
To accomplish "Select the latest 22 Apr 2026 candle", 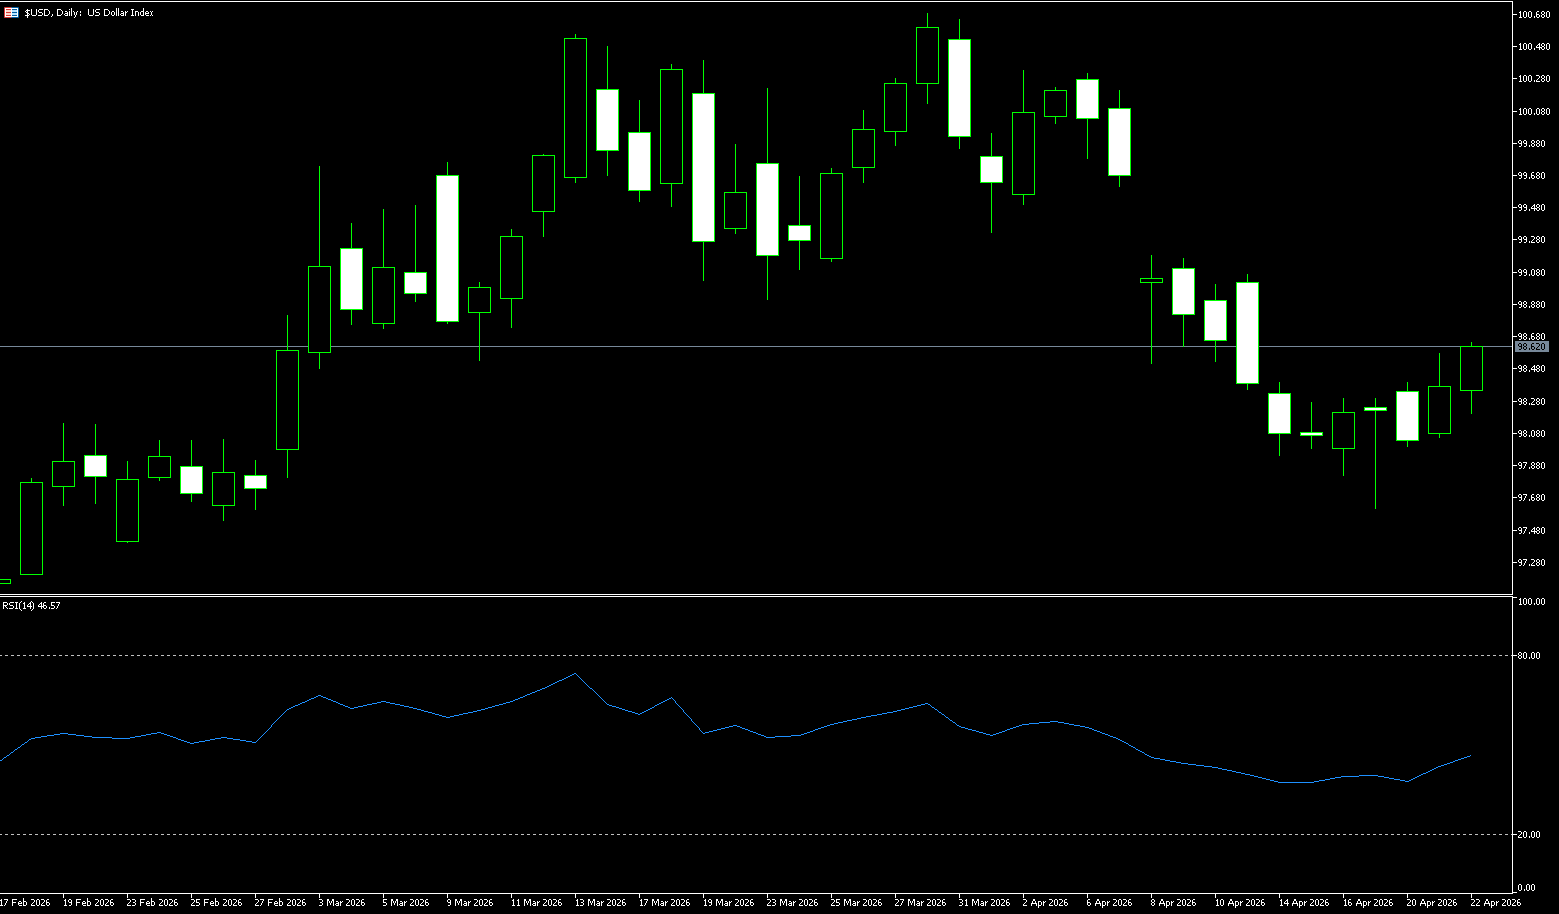I will click(x=1471, y=368).
